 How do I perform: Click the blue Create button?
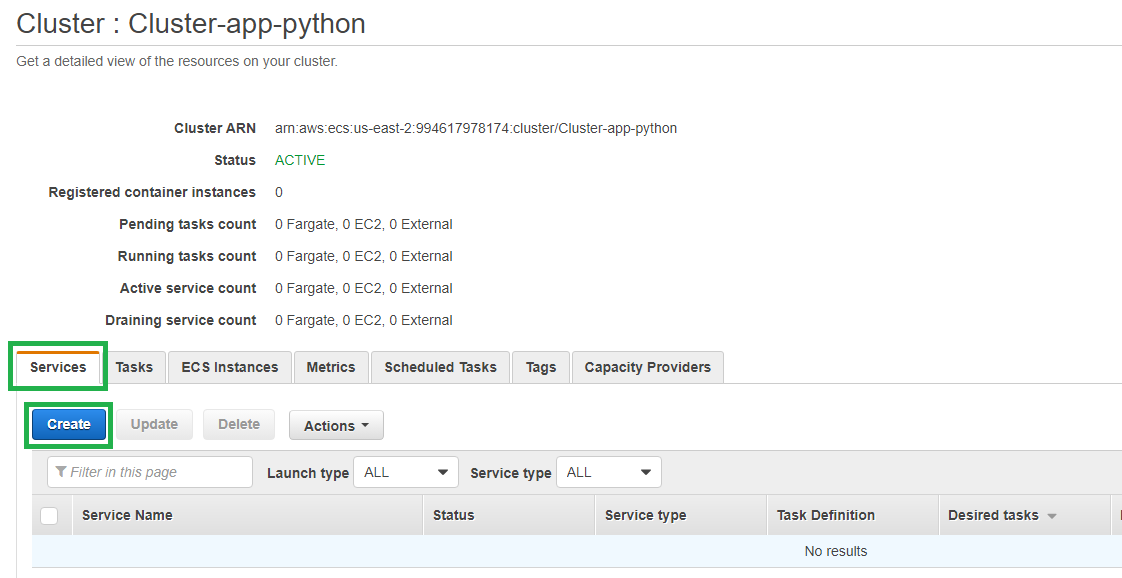69,424
